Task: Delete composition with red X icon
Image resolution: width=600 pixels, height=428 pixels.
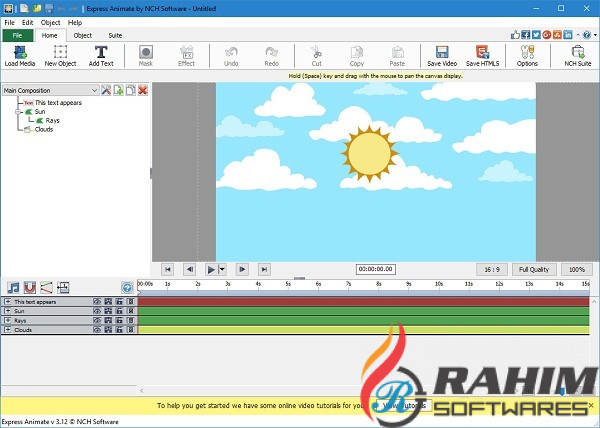Action: [143, 90]
